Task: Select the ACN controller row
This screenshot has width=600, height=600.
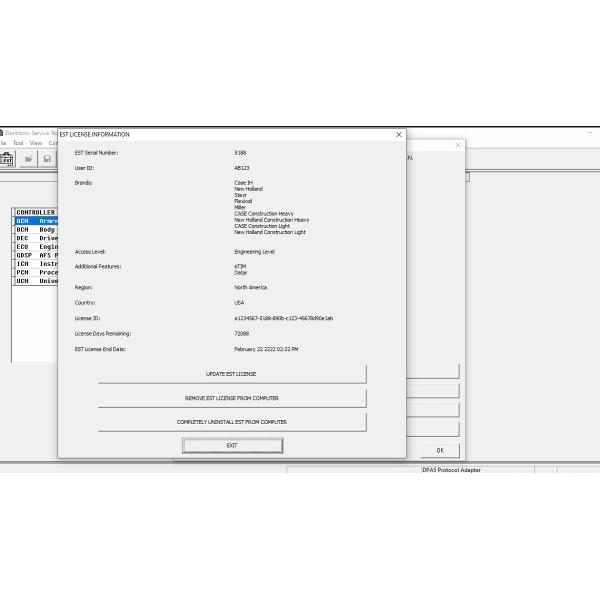Action: [35, 221]
